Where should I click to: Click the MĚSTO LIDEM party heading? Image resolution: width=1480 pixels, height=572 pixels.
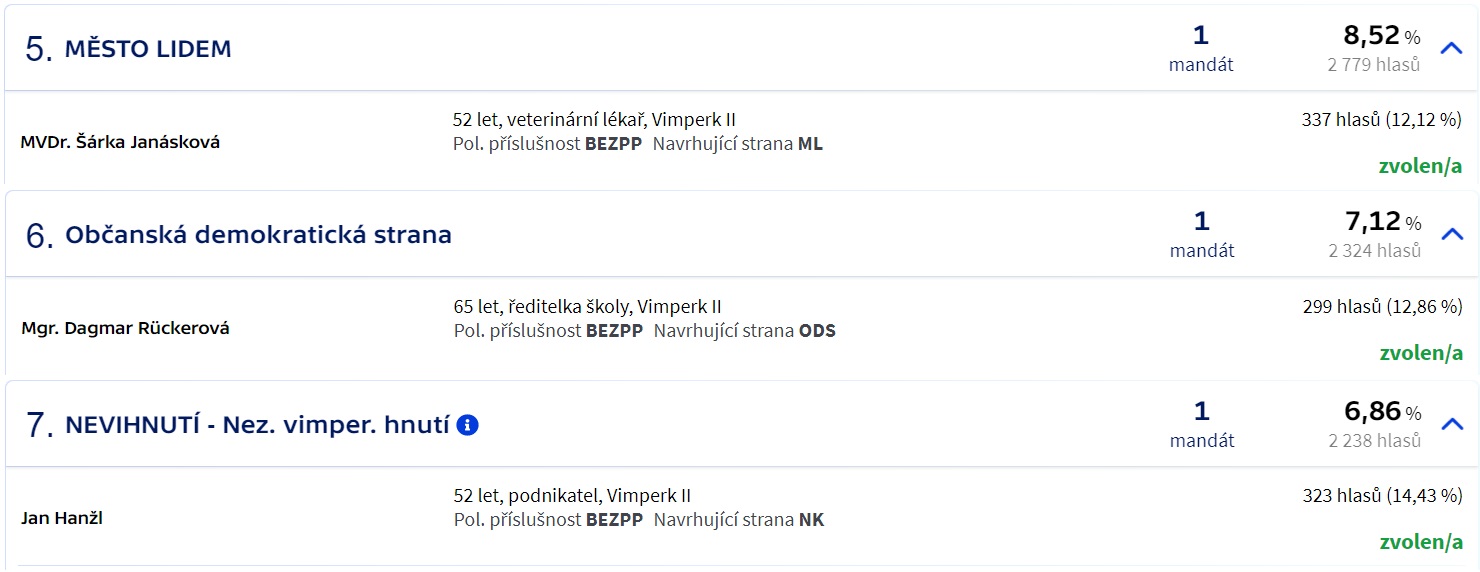coord(147,49)
